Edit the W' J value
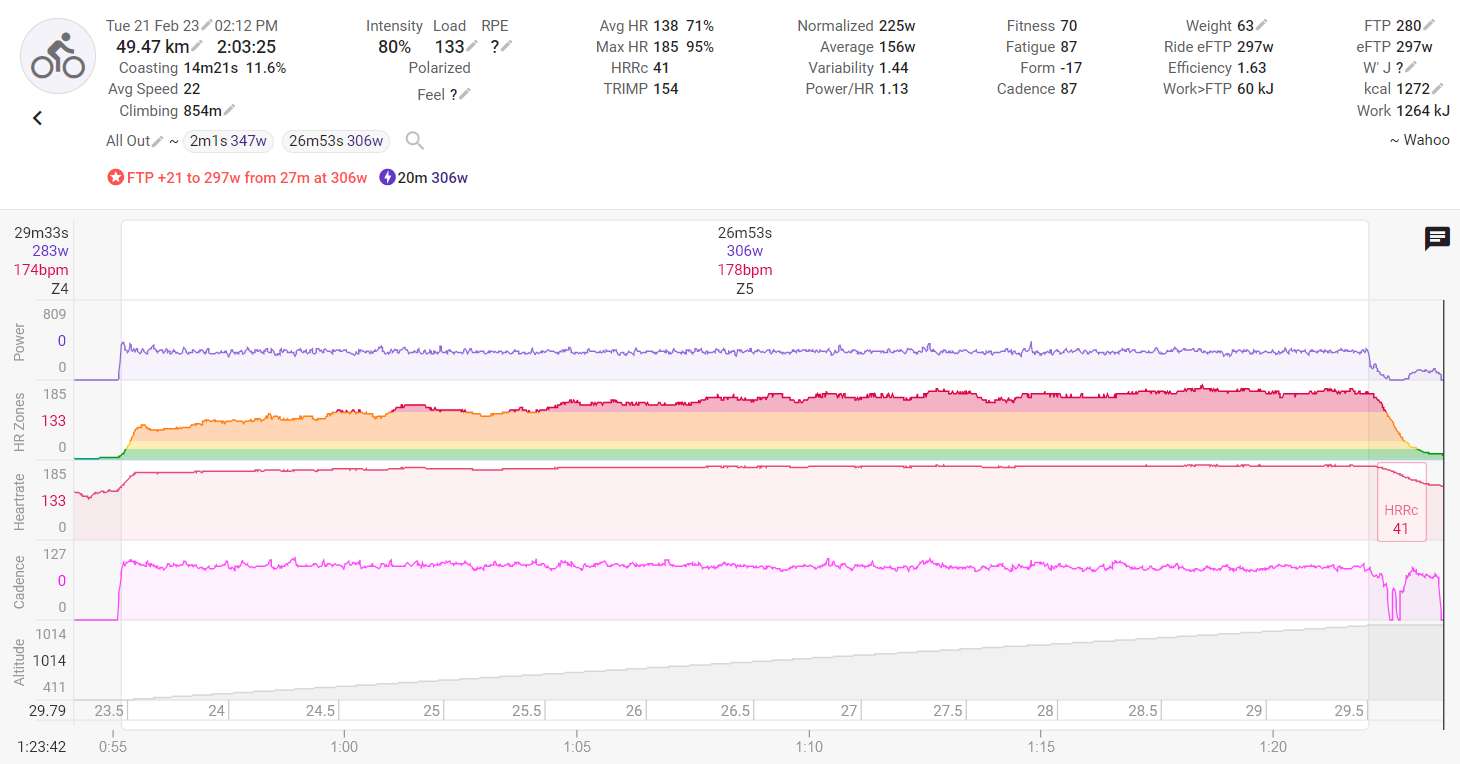 (1410, 68)
